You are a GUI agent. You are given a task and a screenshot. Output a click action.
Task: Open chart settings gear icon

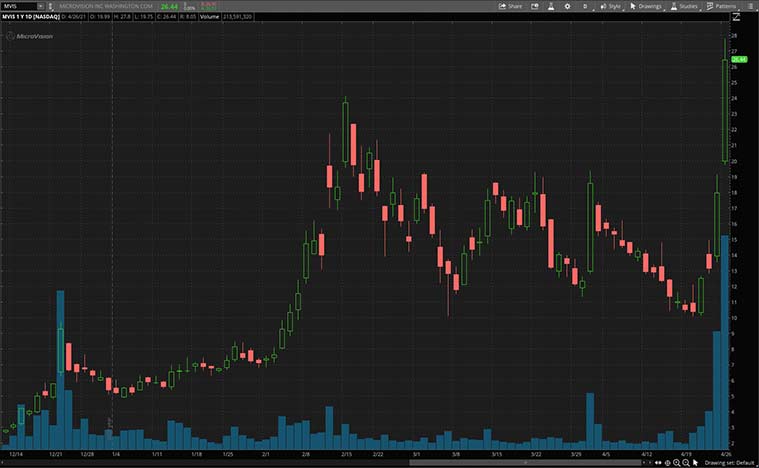click(567, 6)
